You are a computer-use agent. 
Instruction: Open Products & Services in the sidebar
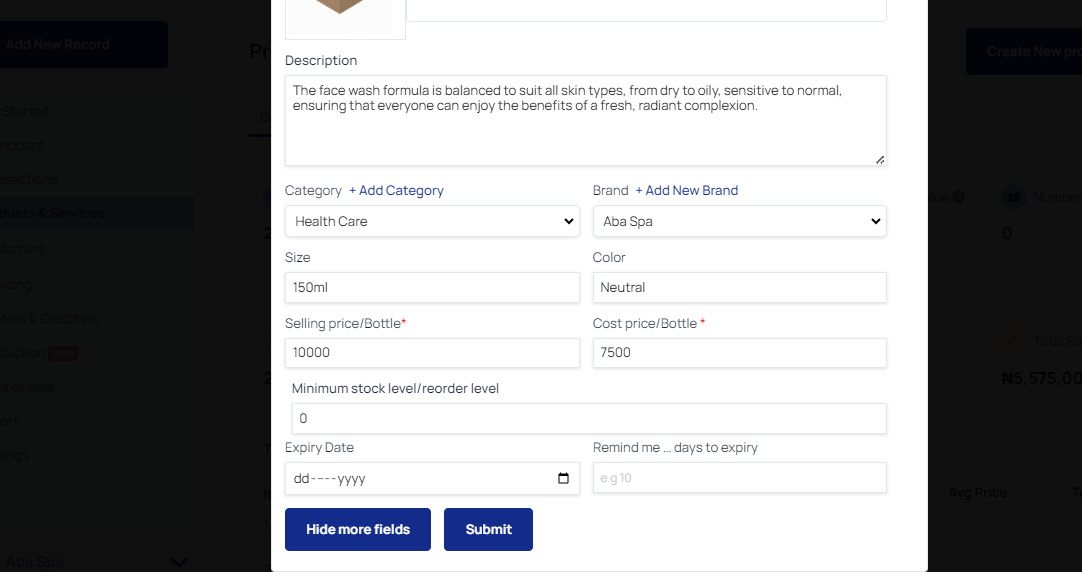[x=52, y=213]
